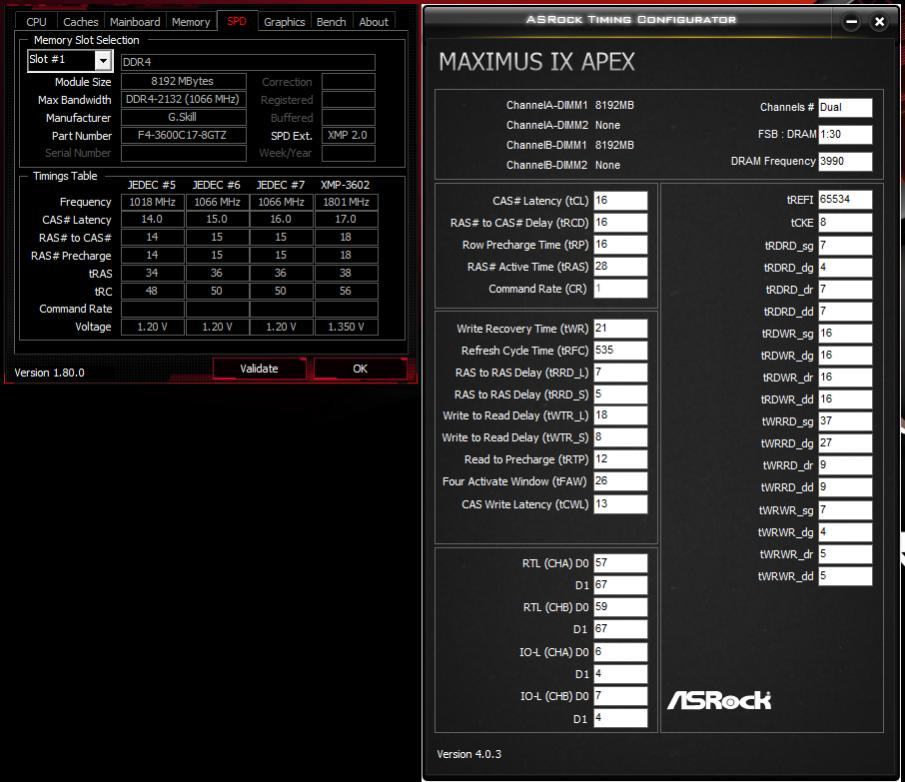Click the XMP-3602 voltage 1.350 V cell
905x782 pixels.
(x=346, y=327)
